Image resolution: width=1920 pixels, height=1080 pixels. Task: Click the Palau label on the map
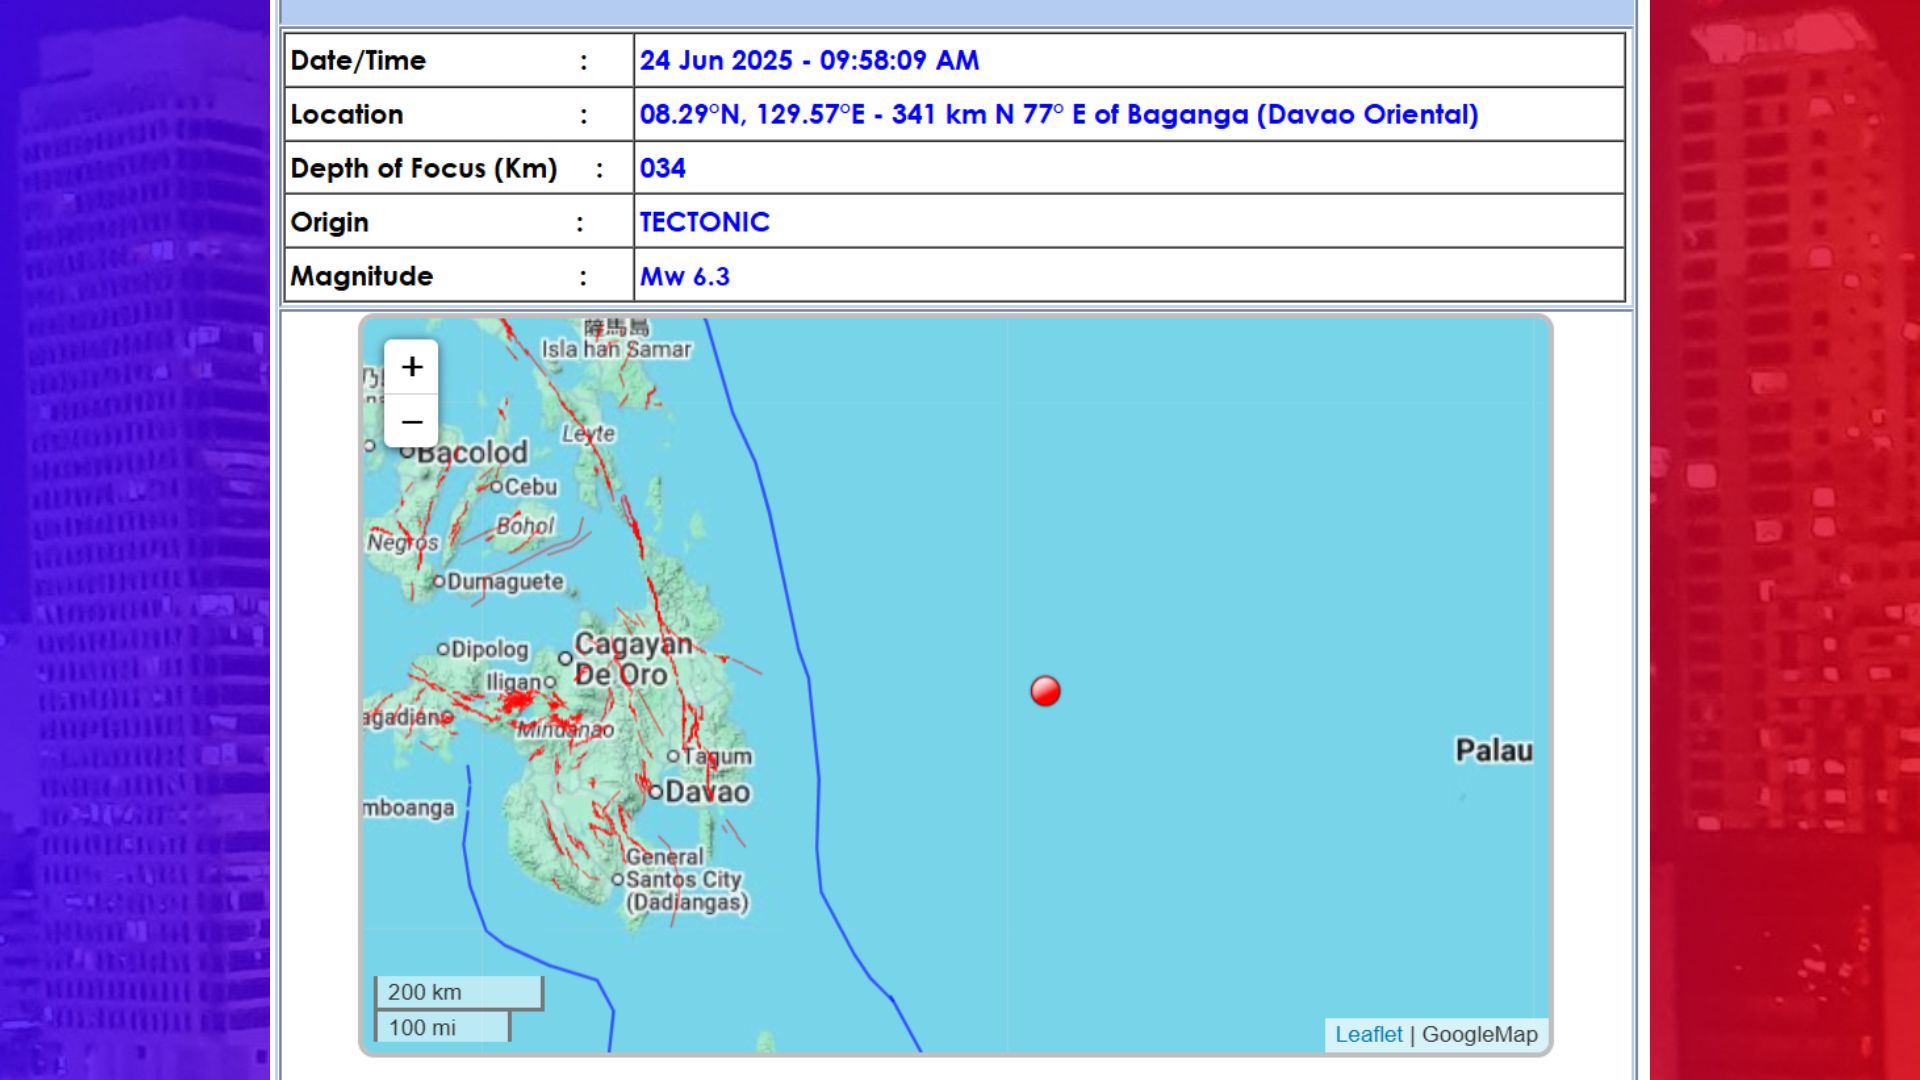click(x=1494, y=750)
